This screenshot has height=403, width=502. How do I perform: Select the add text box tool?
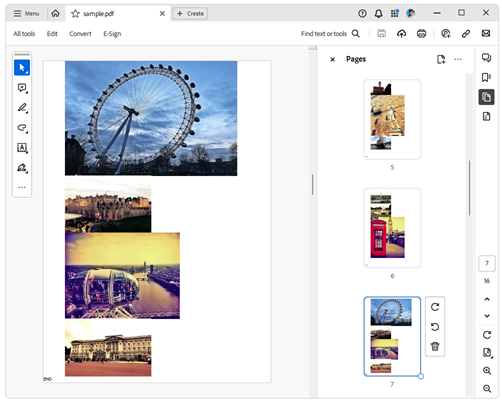click(22, 148)
